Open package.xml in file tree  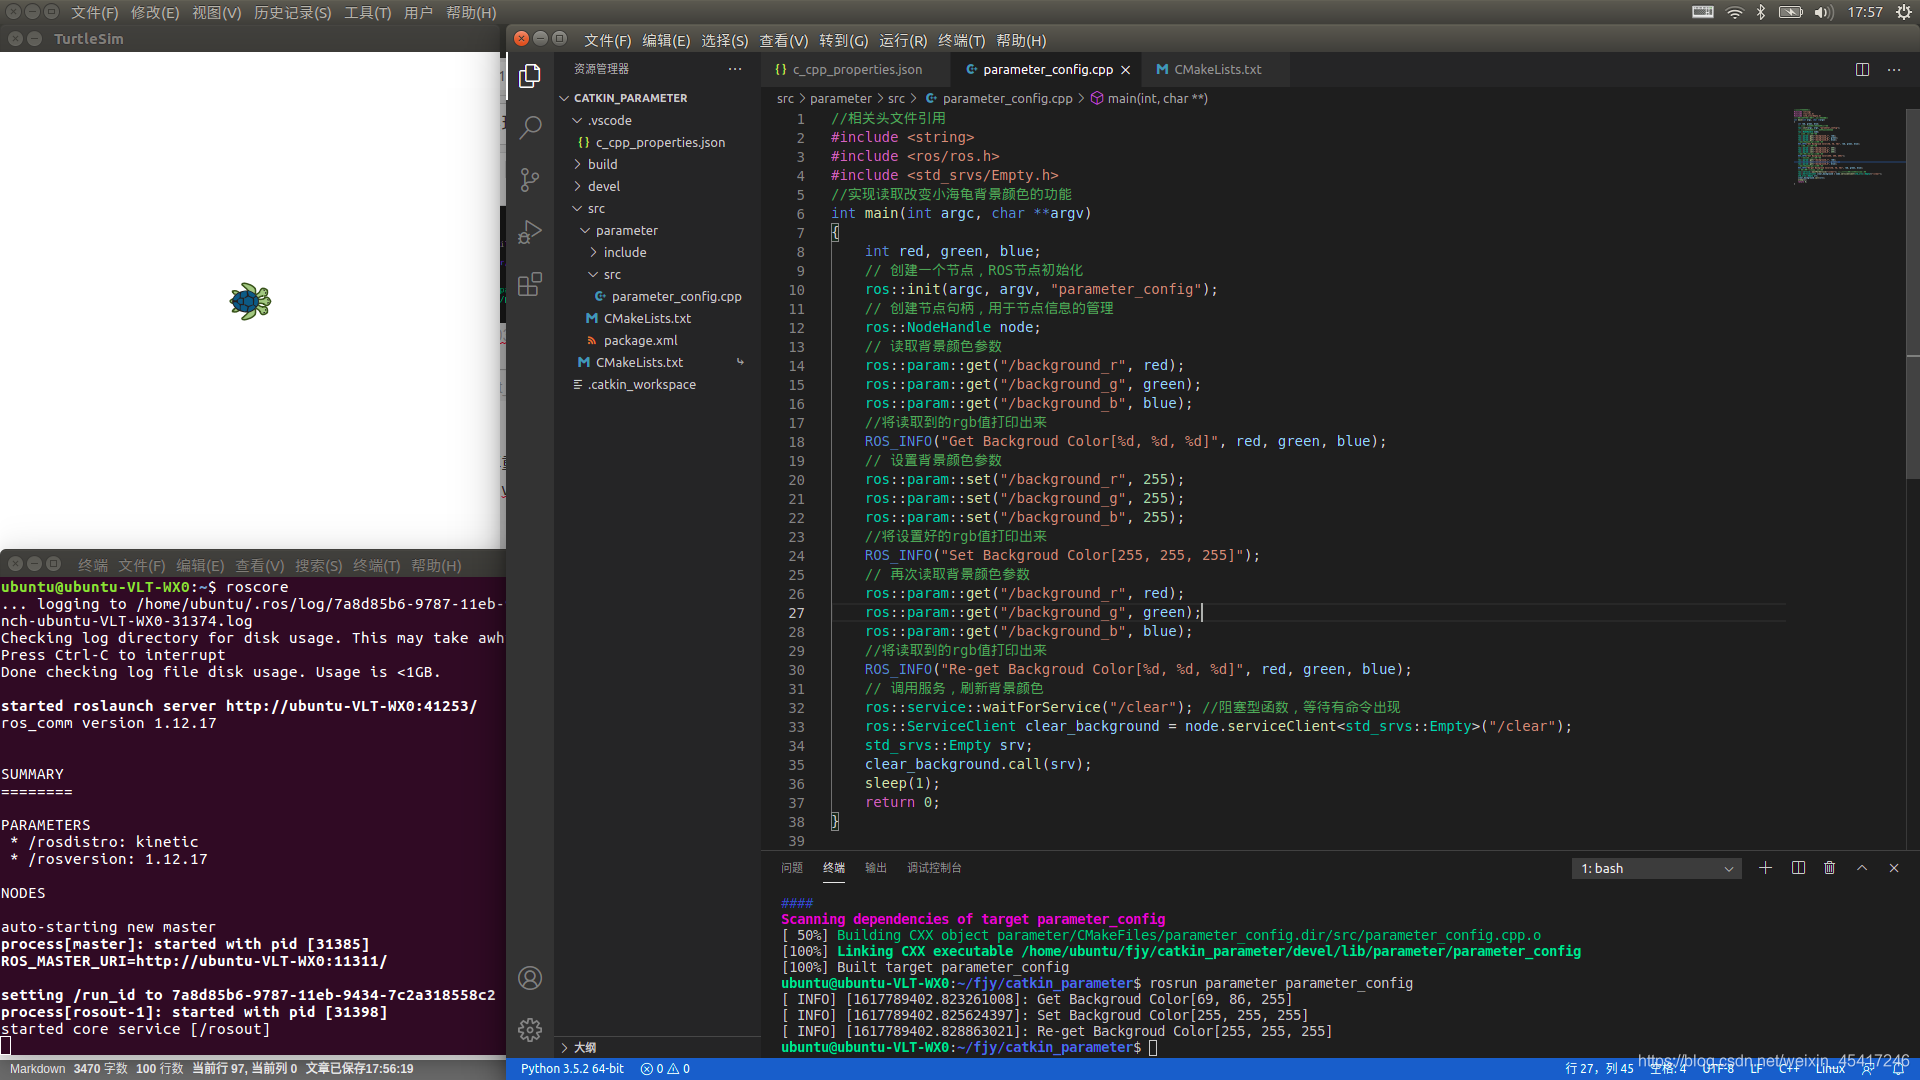[x=640, y=340]
